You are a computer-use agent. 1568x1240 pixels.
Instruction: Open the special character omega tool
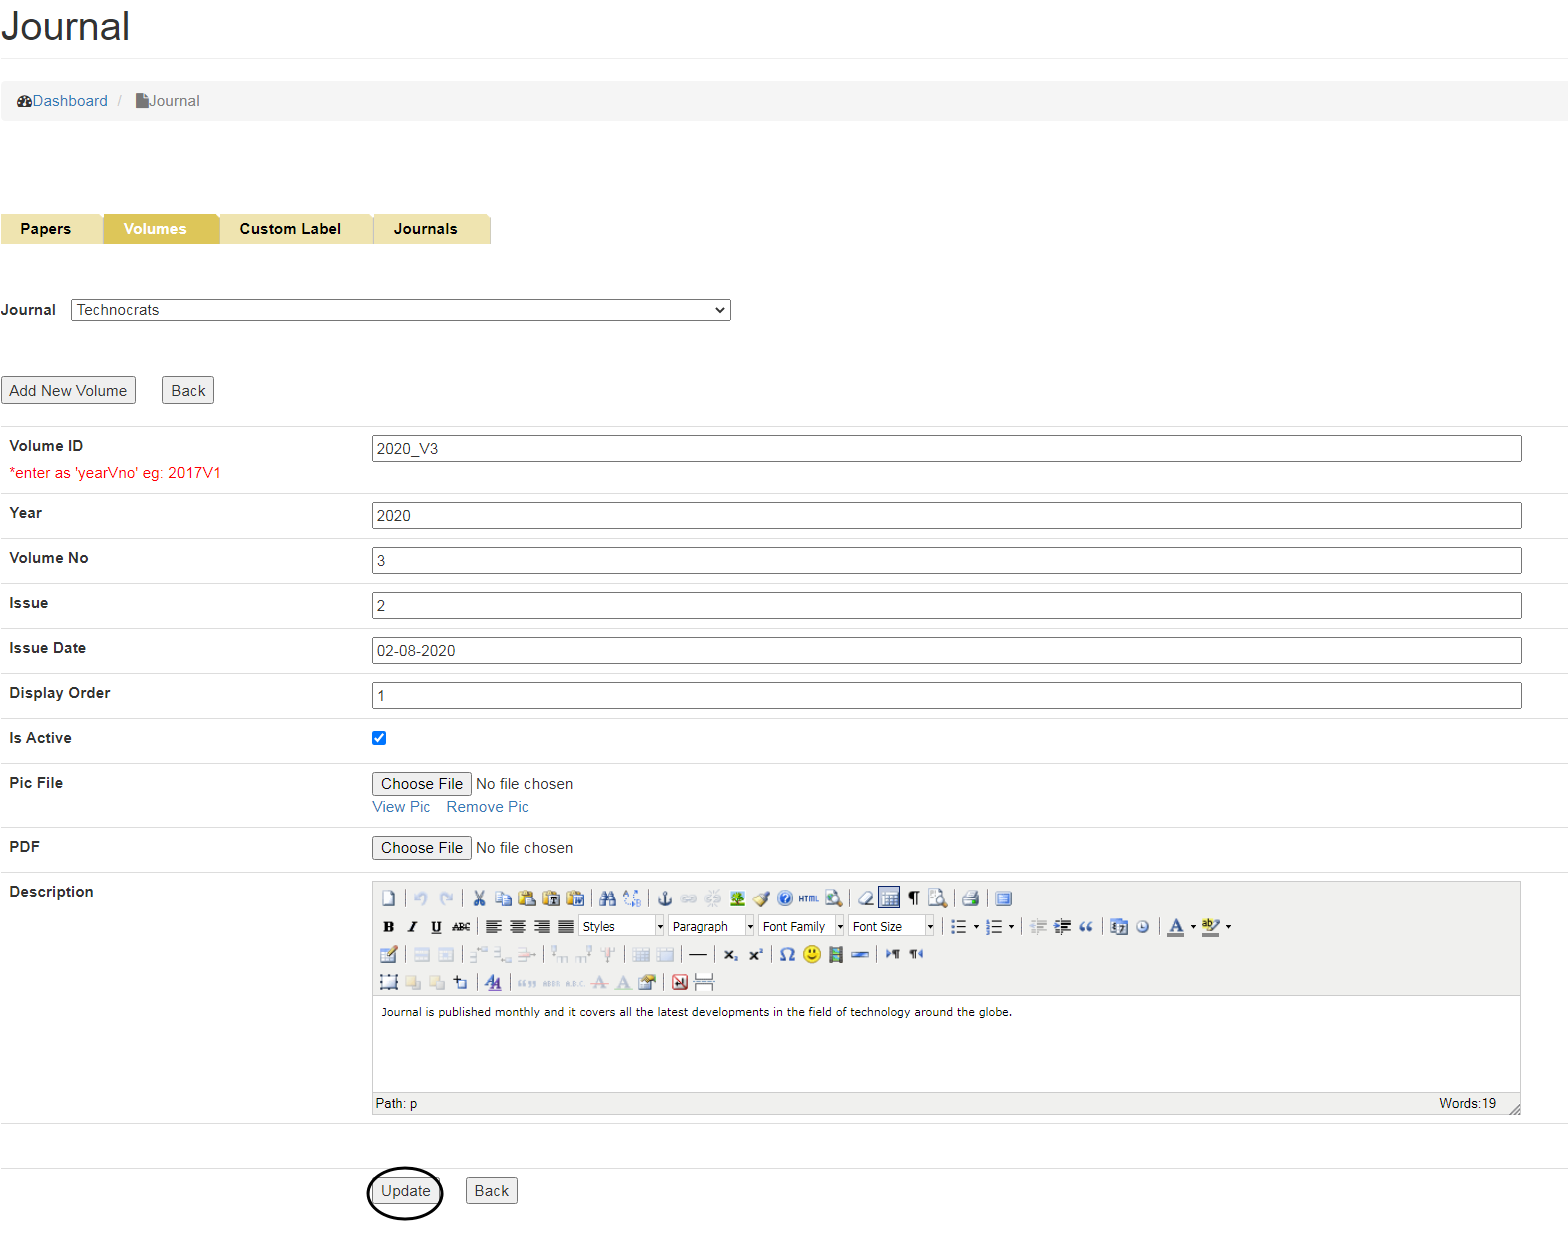(x=787, y=955)
